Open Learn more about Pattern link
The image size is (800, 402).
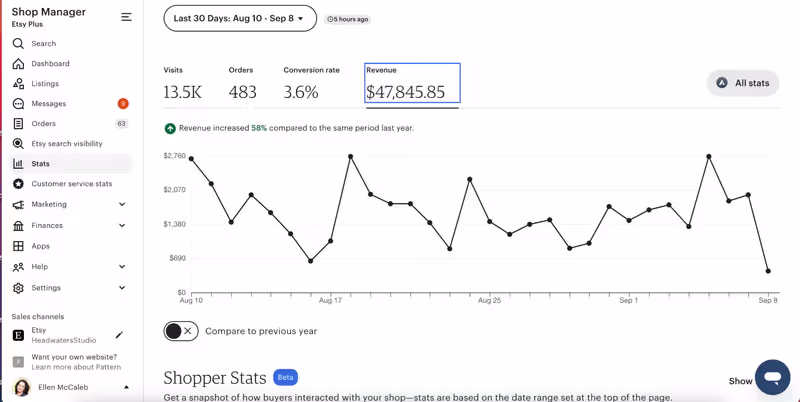point(73,367)
